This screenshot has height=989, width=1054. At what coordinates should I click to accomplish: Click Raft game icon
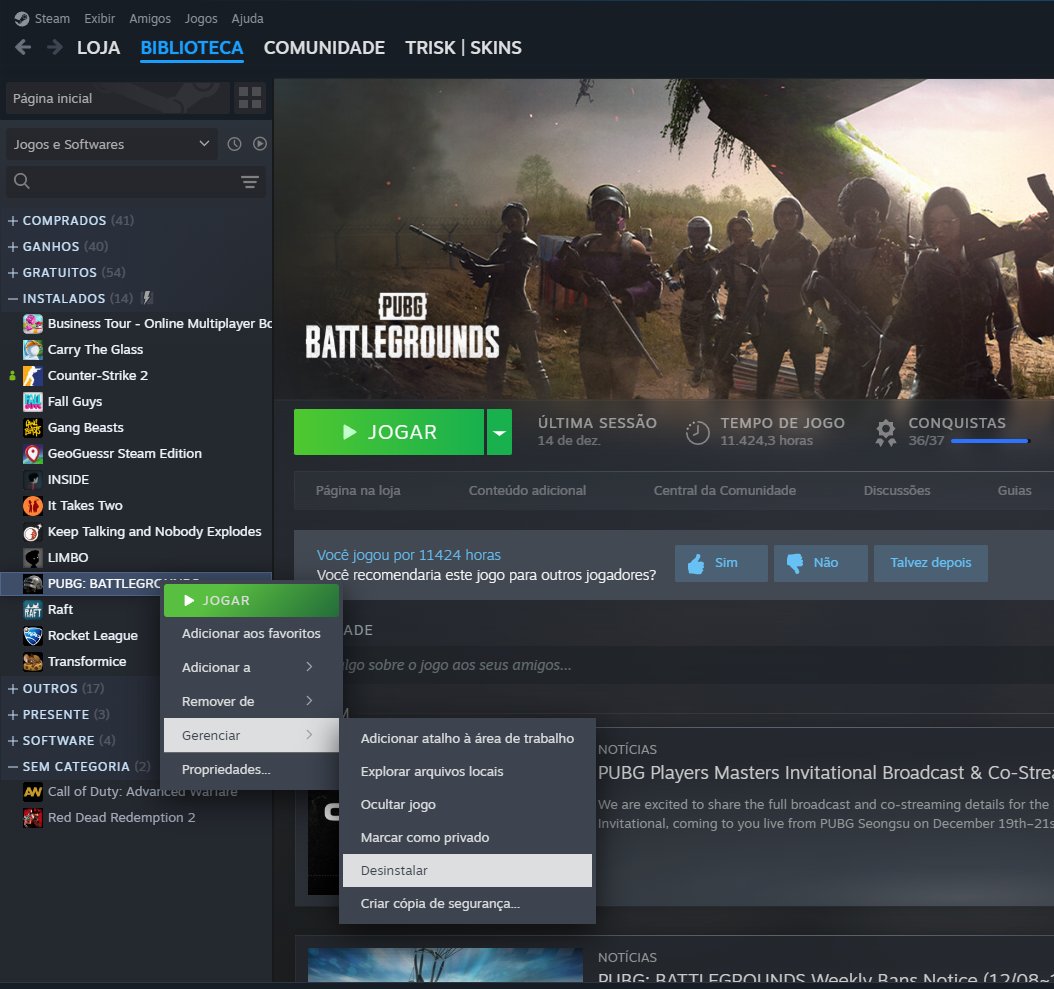33,610
